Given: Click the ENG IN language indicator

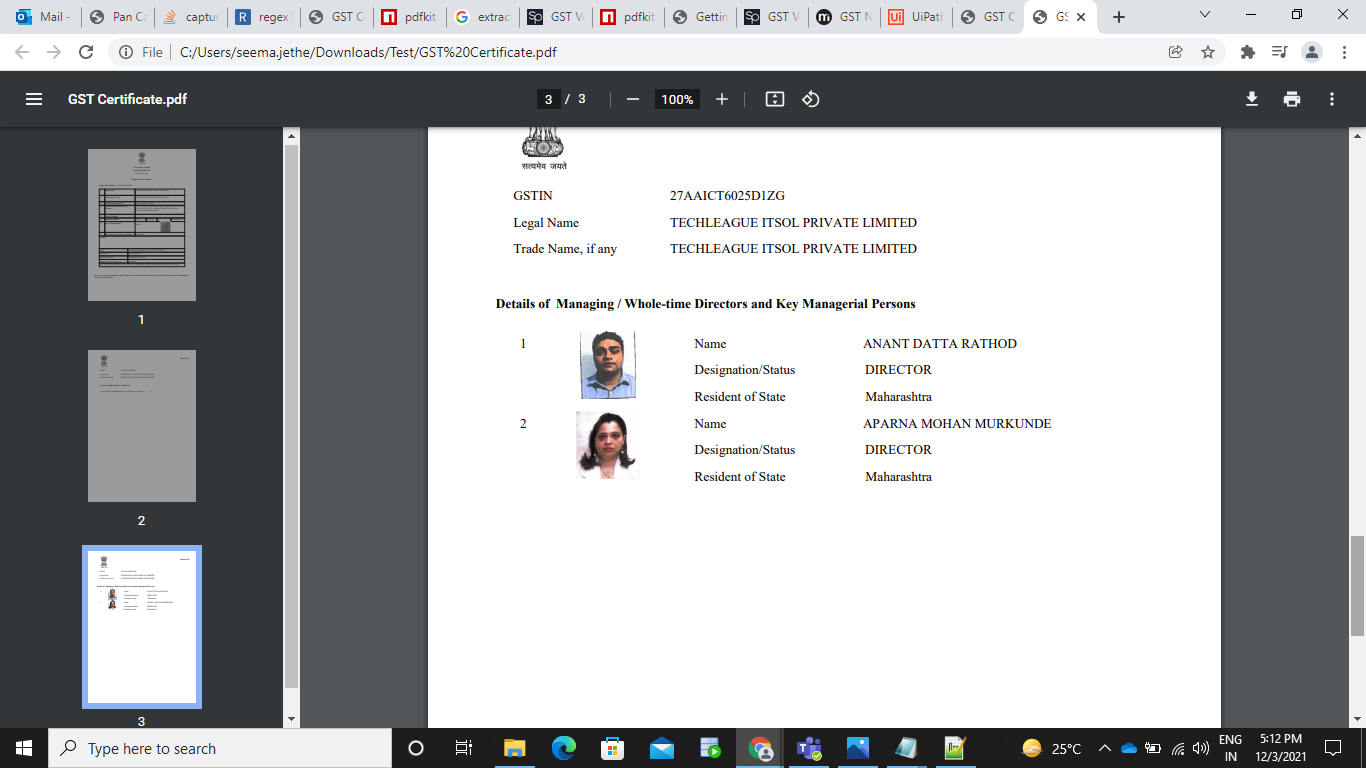Looking at the screenshot, I should pyautogui.click(x=1231, y=748).
